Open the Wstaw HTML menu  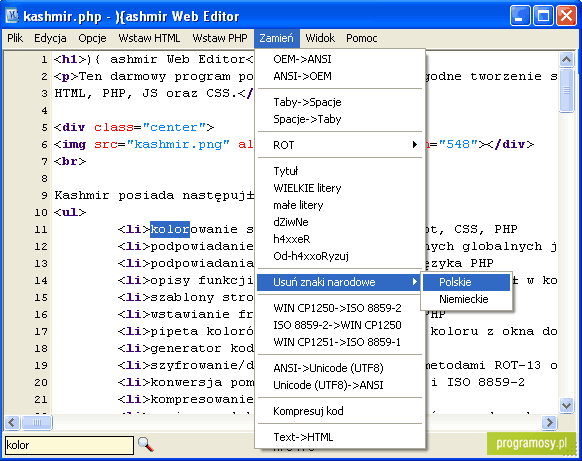coord(149,38)
